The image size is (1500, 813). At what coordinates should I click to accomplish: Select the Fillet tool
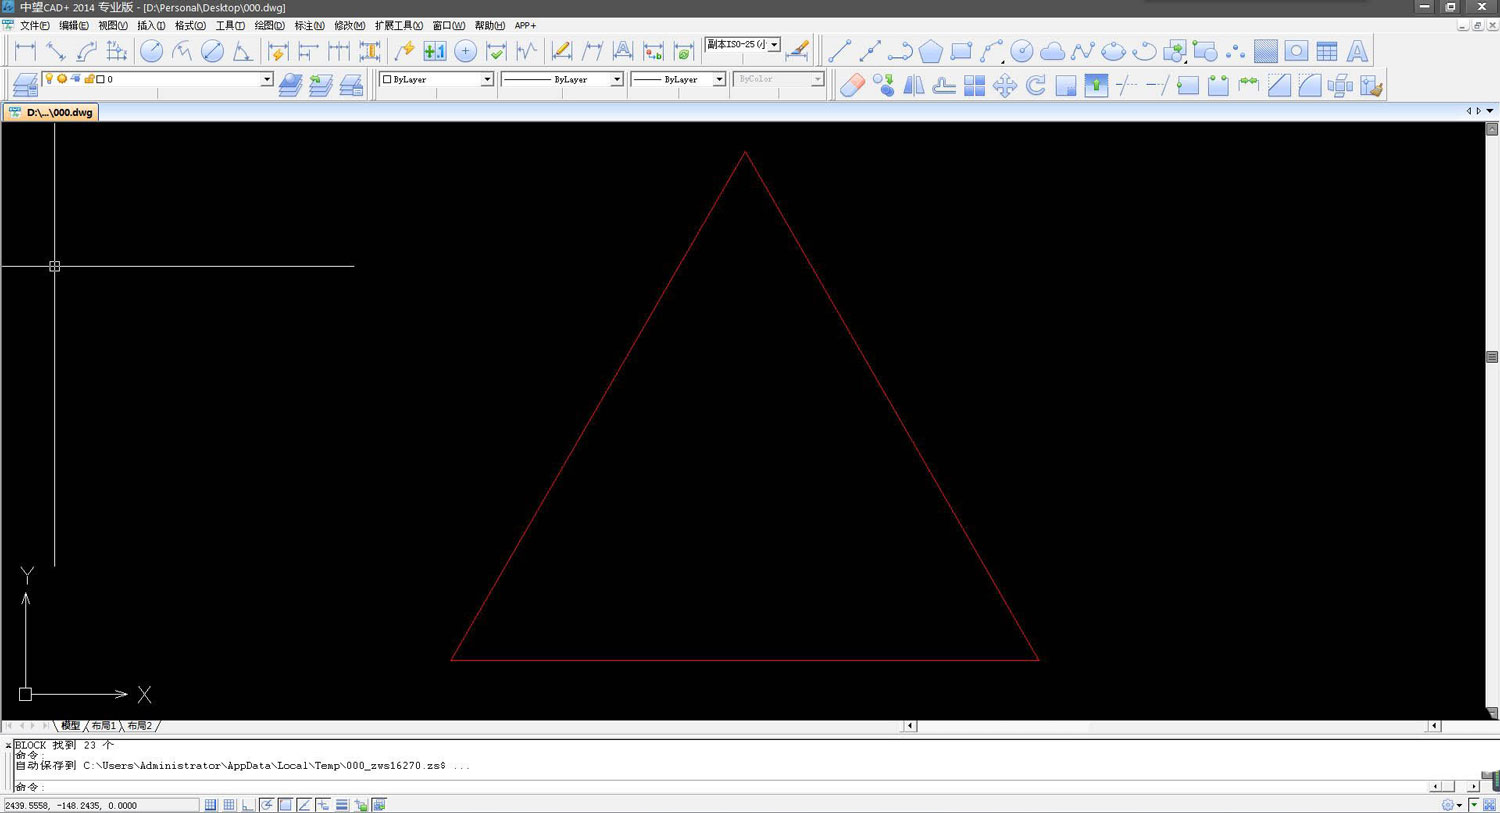(1309, 85)
